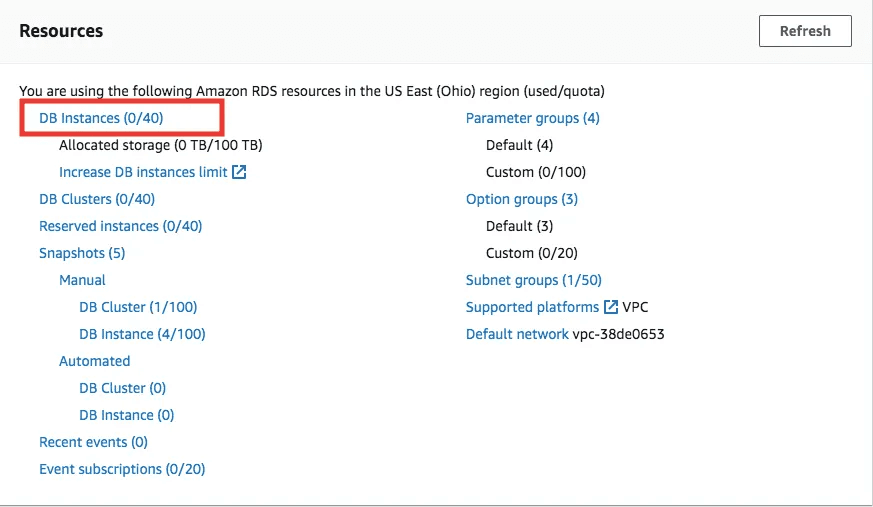The height and width of the screenshot is (507, 873).
Task: Open manual DB Cluster (1/100) snapshots
Action: (x=138, y=307)
